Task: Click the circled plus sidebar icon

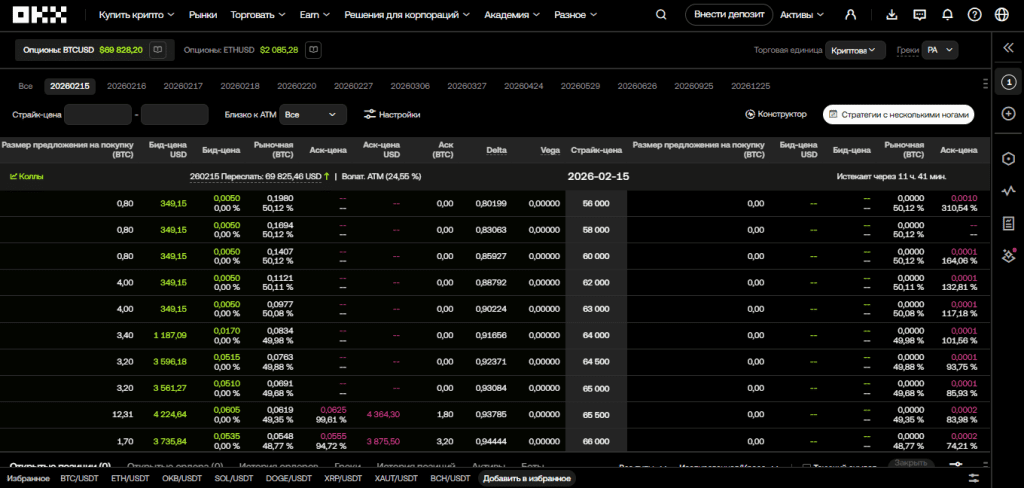Action: 1008,114
